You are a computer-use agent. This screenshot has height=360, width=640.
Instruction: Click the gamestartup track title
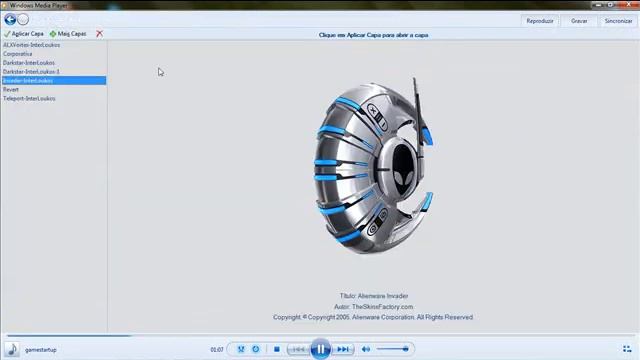tap(41, 350)
